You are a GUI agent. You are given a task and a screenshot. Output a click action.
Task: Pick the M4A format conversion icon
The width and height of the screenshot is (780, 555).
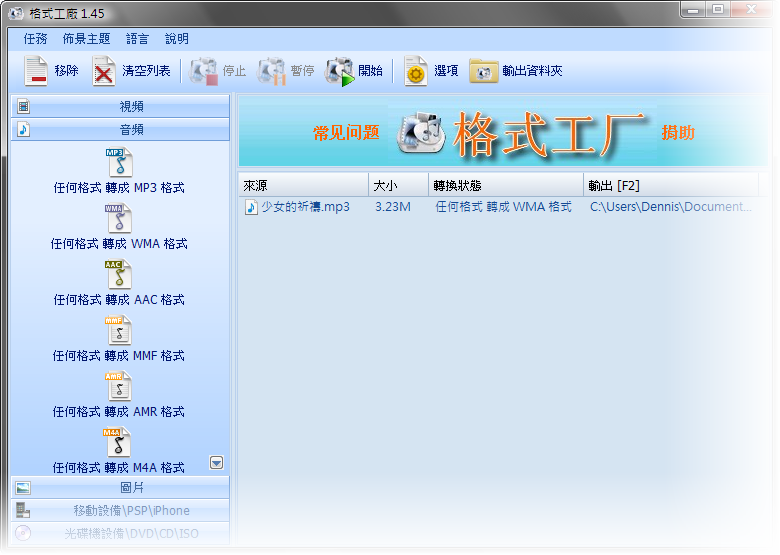117,442
